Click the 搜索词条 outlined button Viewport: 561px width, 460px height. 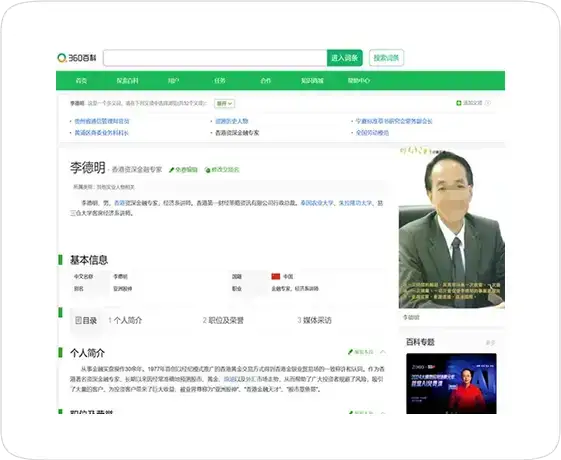(386, 58)
